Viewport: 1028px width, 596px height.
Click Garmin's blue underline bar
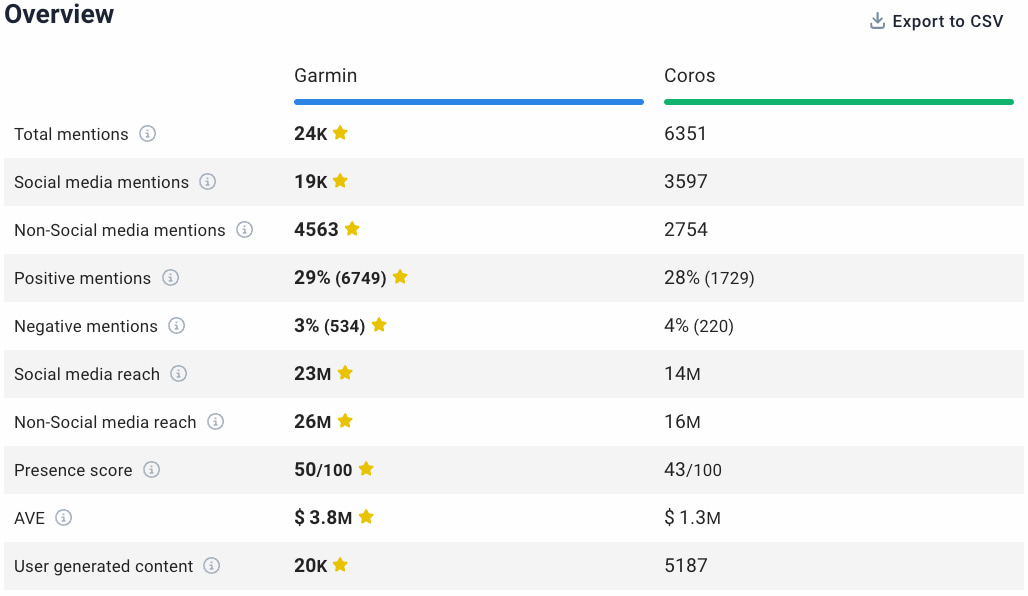pyautogui.click(x=468, y=101)
